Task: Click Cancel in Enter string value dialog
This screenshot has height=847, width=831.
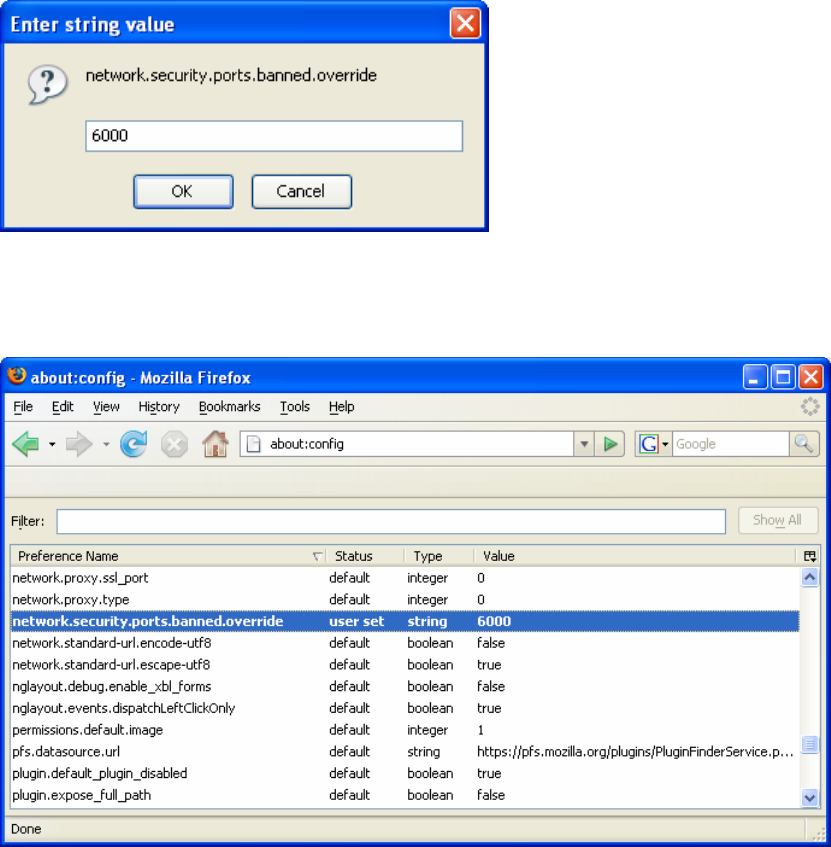Action: coord(301,191)
